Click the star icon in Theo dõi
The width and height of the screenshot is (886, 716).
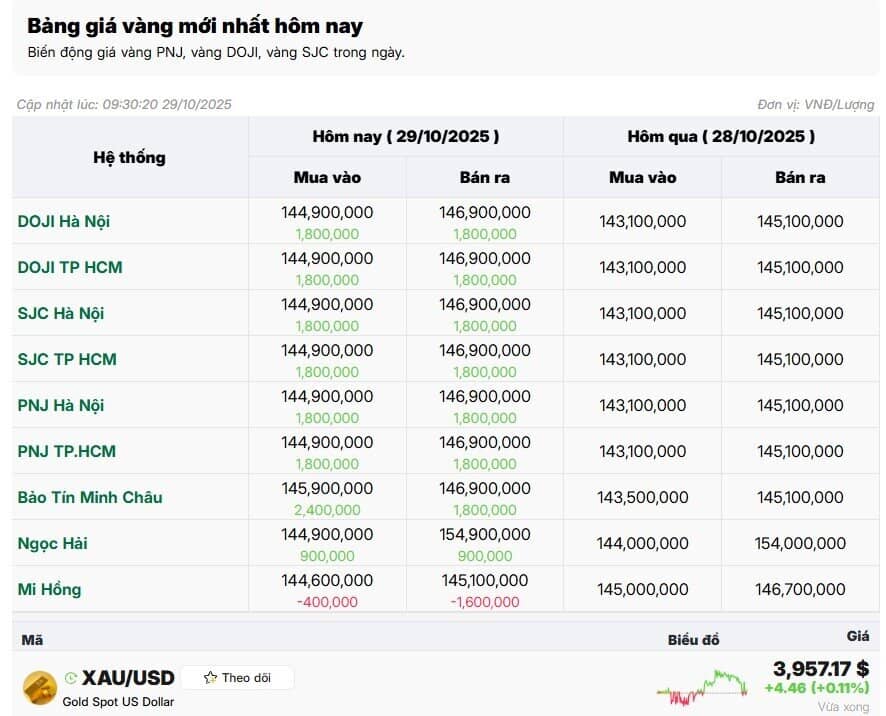coord(210,678)
